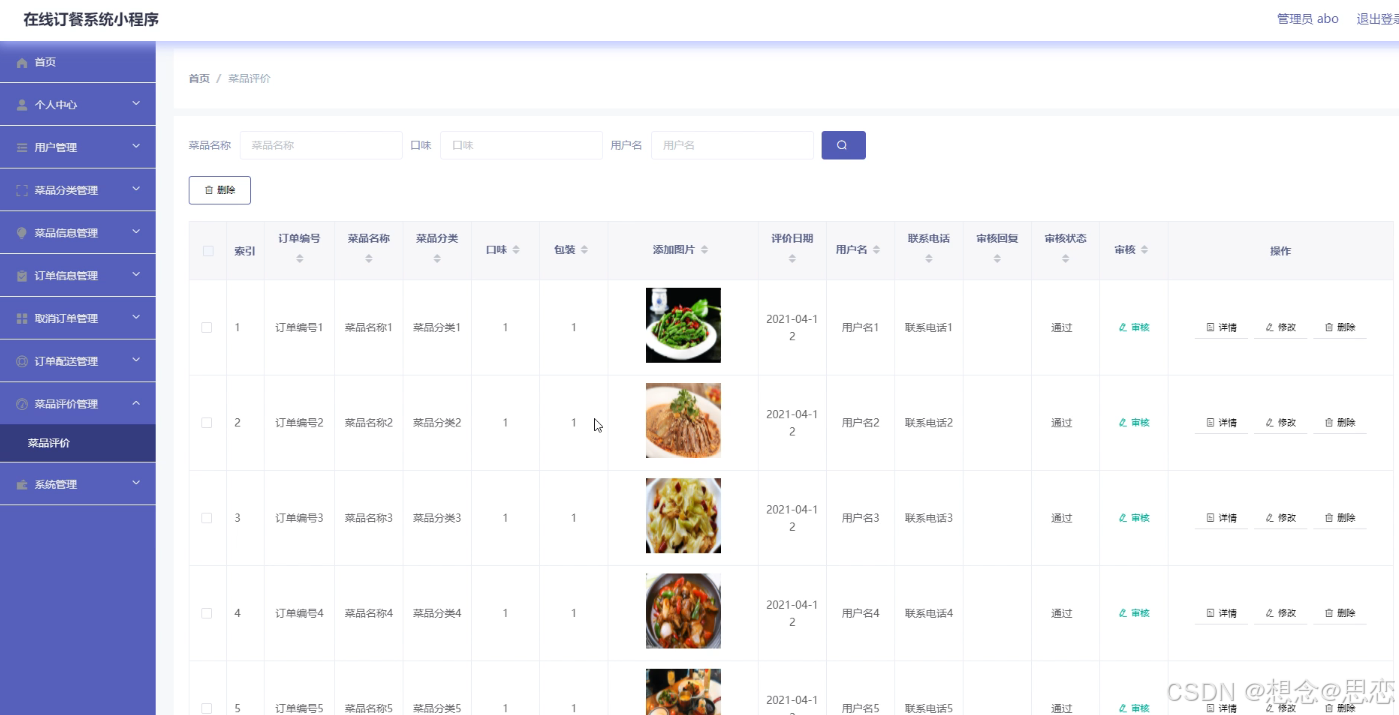Screen dimensions: 1399x715
Task: Sort by 联系电话 column arrows
Action: [x=928, y=259]
